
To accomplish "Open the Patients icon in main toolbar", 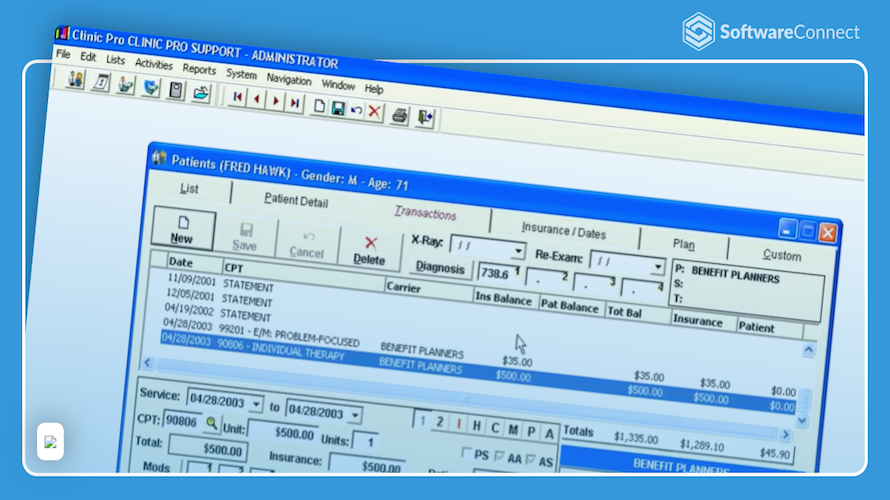I will pyautogui.click(x=75, y=79).
